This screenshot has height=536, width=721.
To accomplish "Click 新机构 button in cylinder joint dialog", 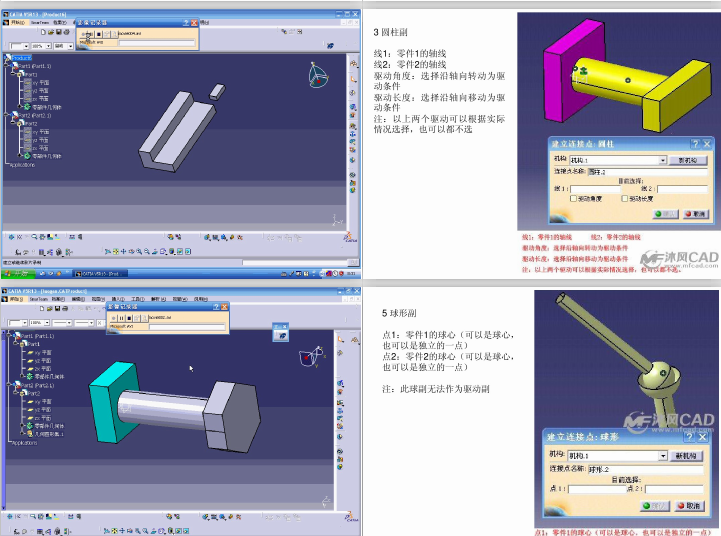I will tap(687, 160).
